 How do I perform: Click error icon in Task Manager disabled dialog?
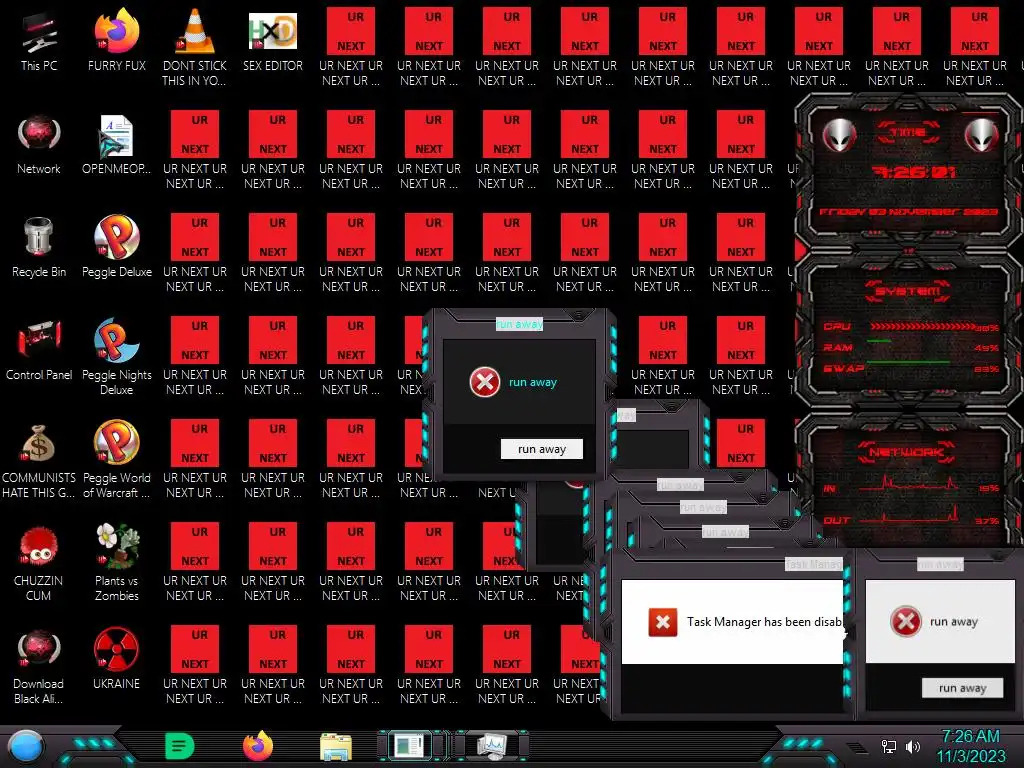[662, 622]
